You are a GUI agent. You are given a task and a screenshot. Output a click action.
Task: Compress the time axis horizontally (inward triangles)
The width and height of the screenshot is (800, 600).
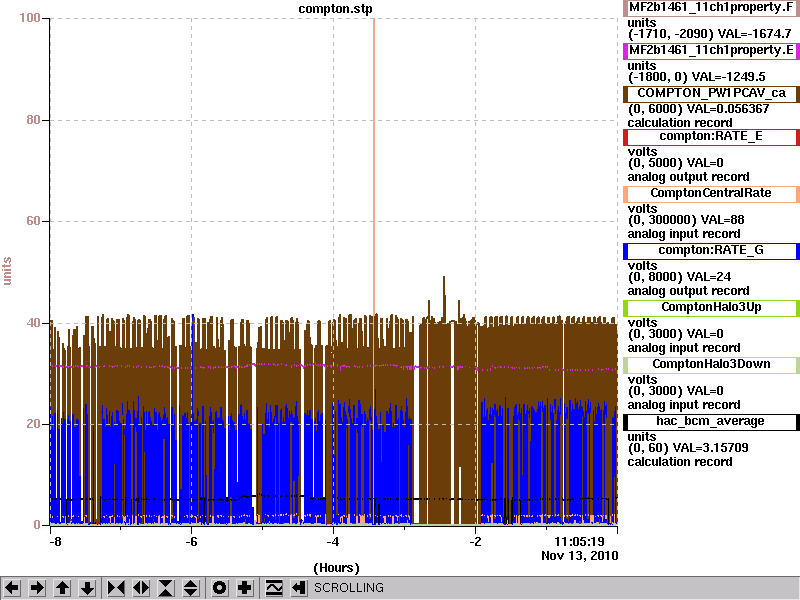pos(116,588)
